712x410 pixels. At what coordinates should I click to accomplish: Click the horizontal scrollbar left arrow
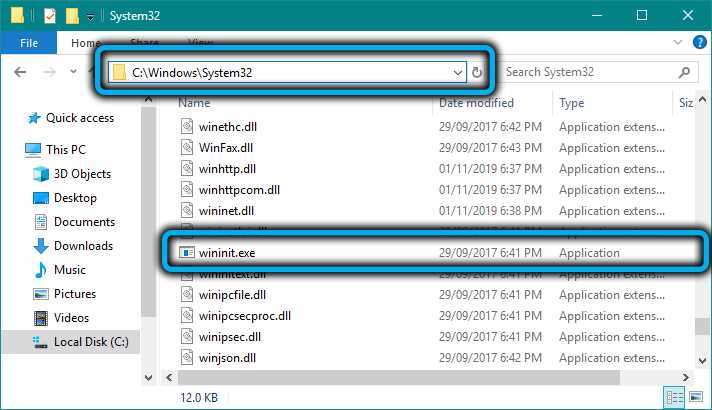[169, 377]
